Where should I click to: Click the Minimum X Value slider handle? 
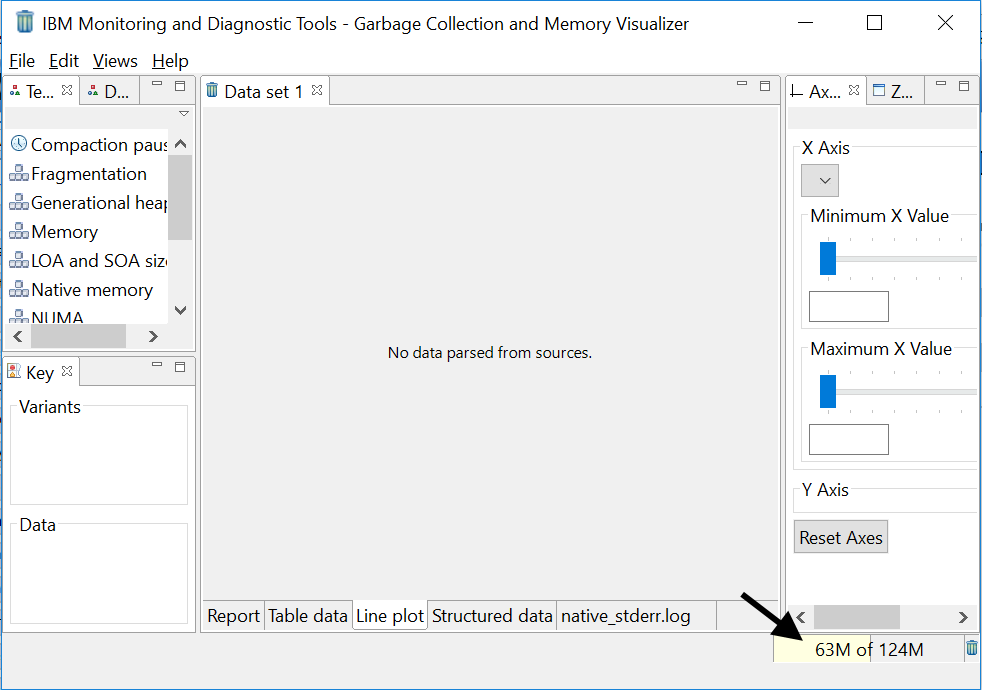(x=828, y=259)
